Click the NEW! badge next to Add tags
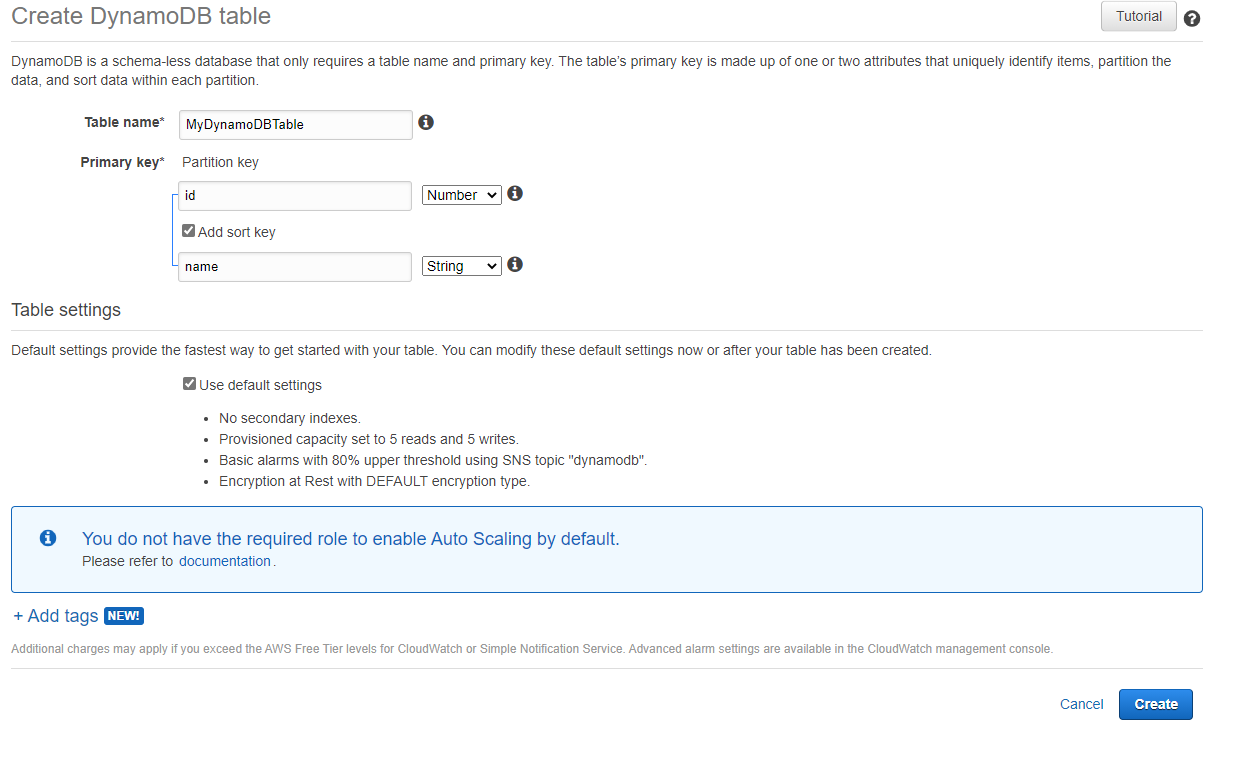Screen dimensions: 1244x775 pyautogui.click(x=124, y=616)
